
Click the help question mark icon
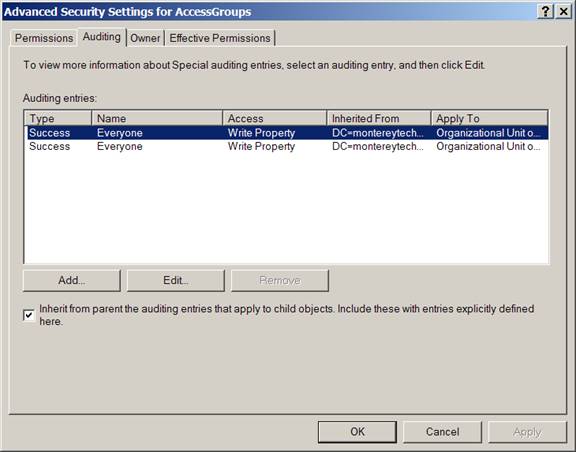coord(545,11)
